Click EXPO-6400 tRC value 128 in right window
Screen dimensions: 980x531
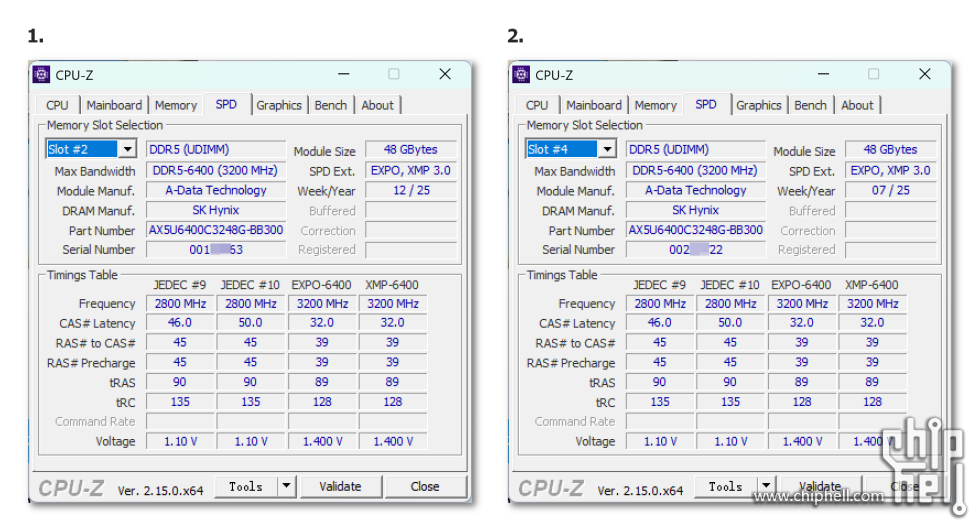coord(802,402)
